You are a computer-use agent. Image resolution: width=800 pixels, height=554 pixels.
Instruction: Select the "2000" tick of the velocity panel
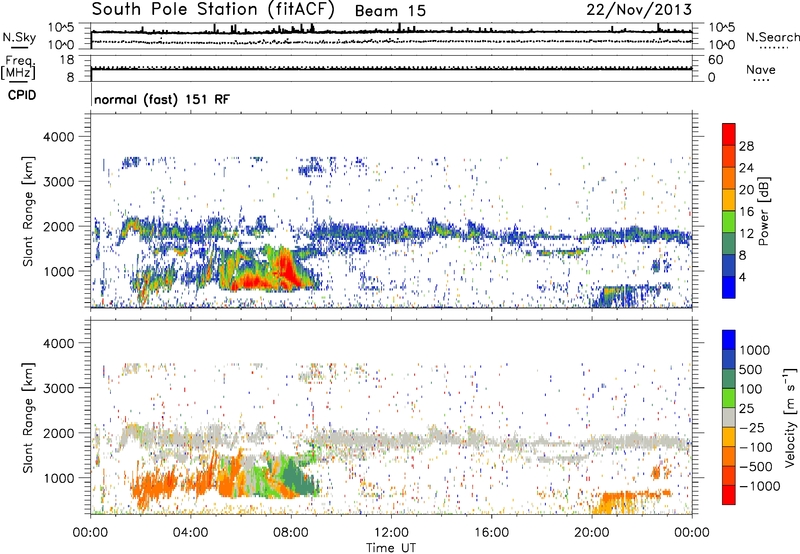58,434
